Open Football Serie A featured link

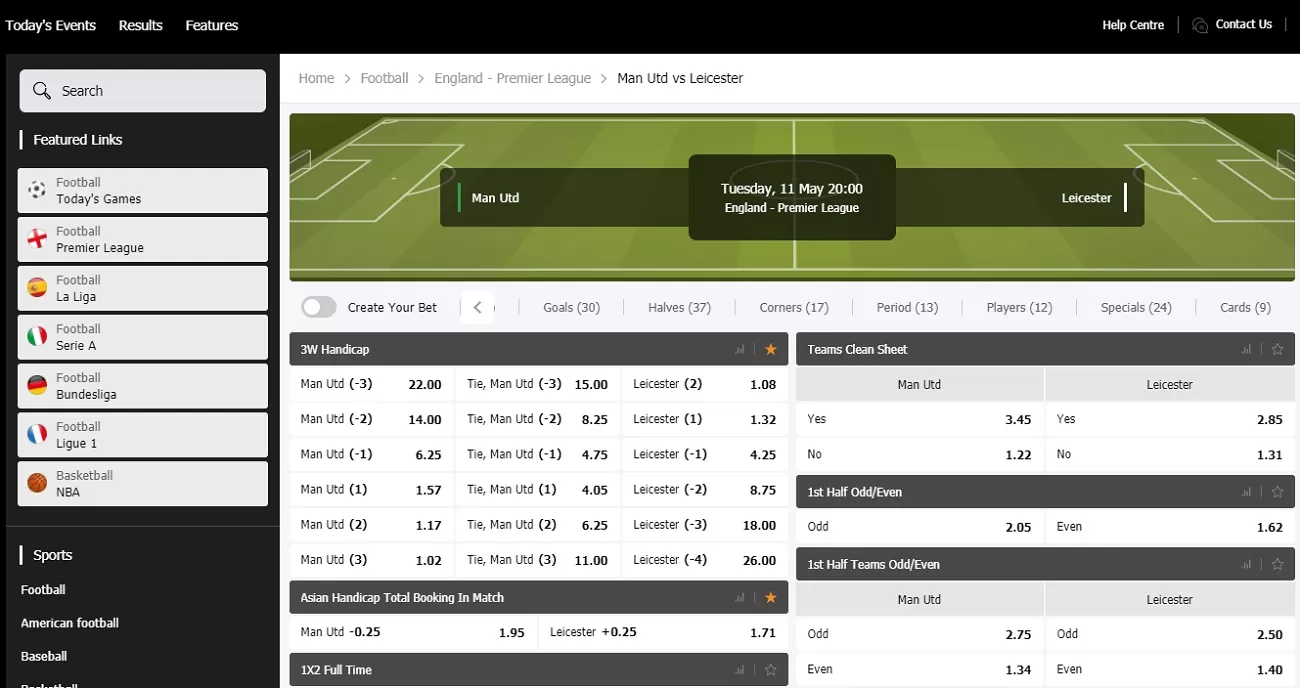pyautogui.click(x=143, y=337)
